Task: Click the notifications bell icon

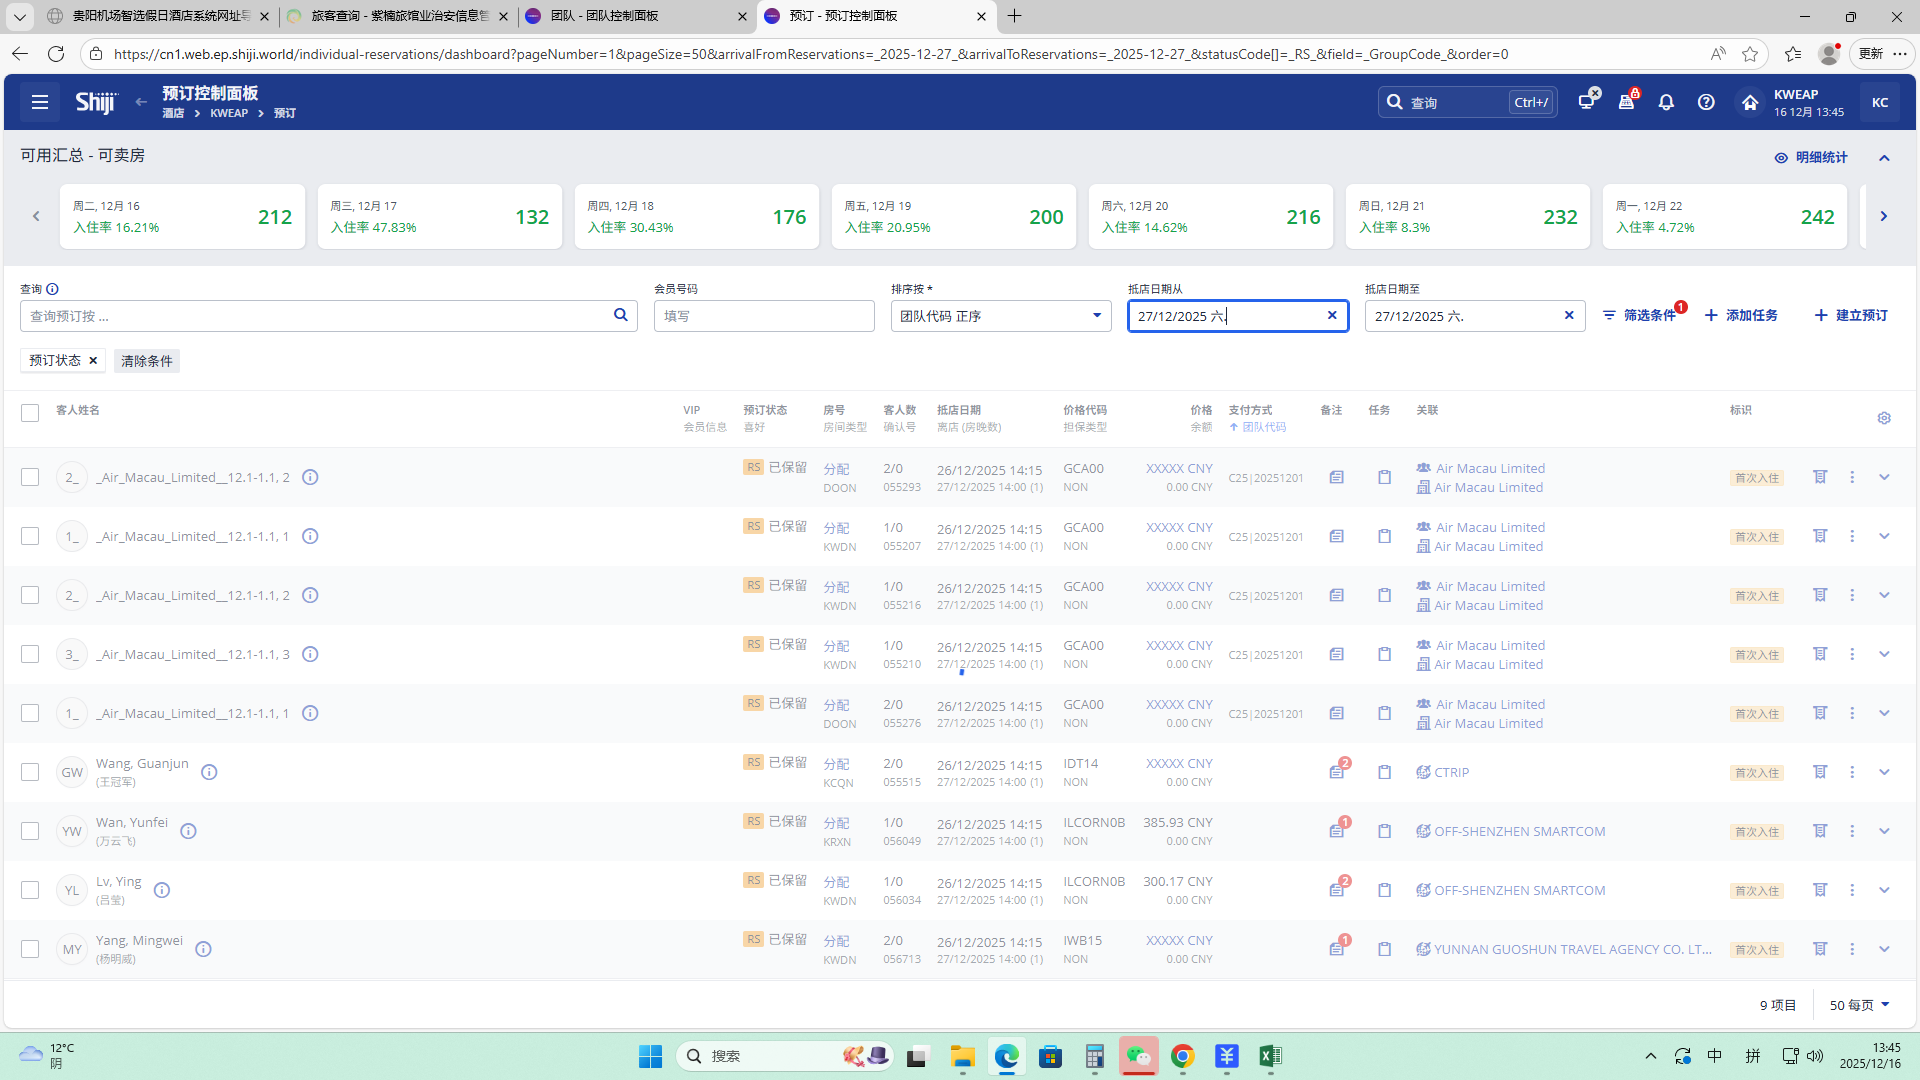Action: 1666,102
